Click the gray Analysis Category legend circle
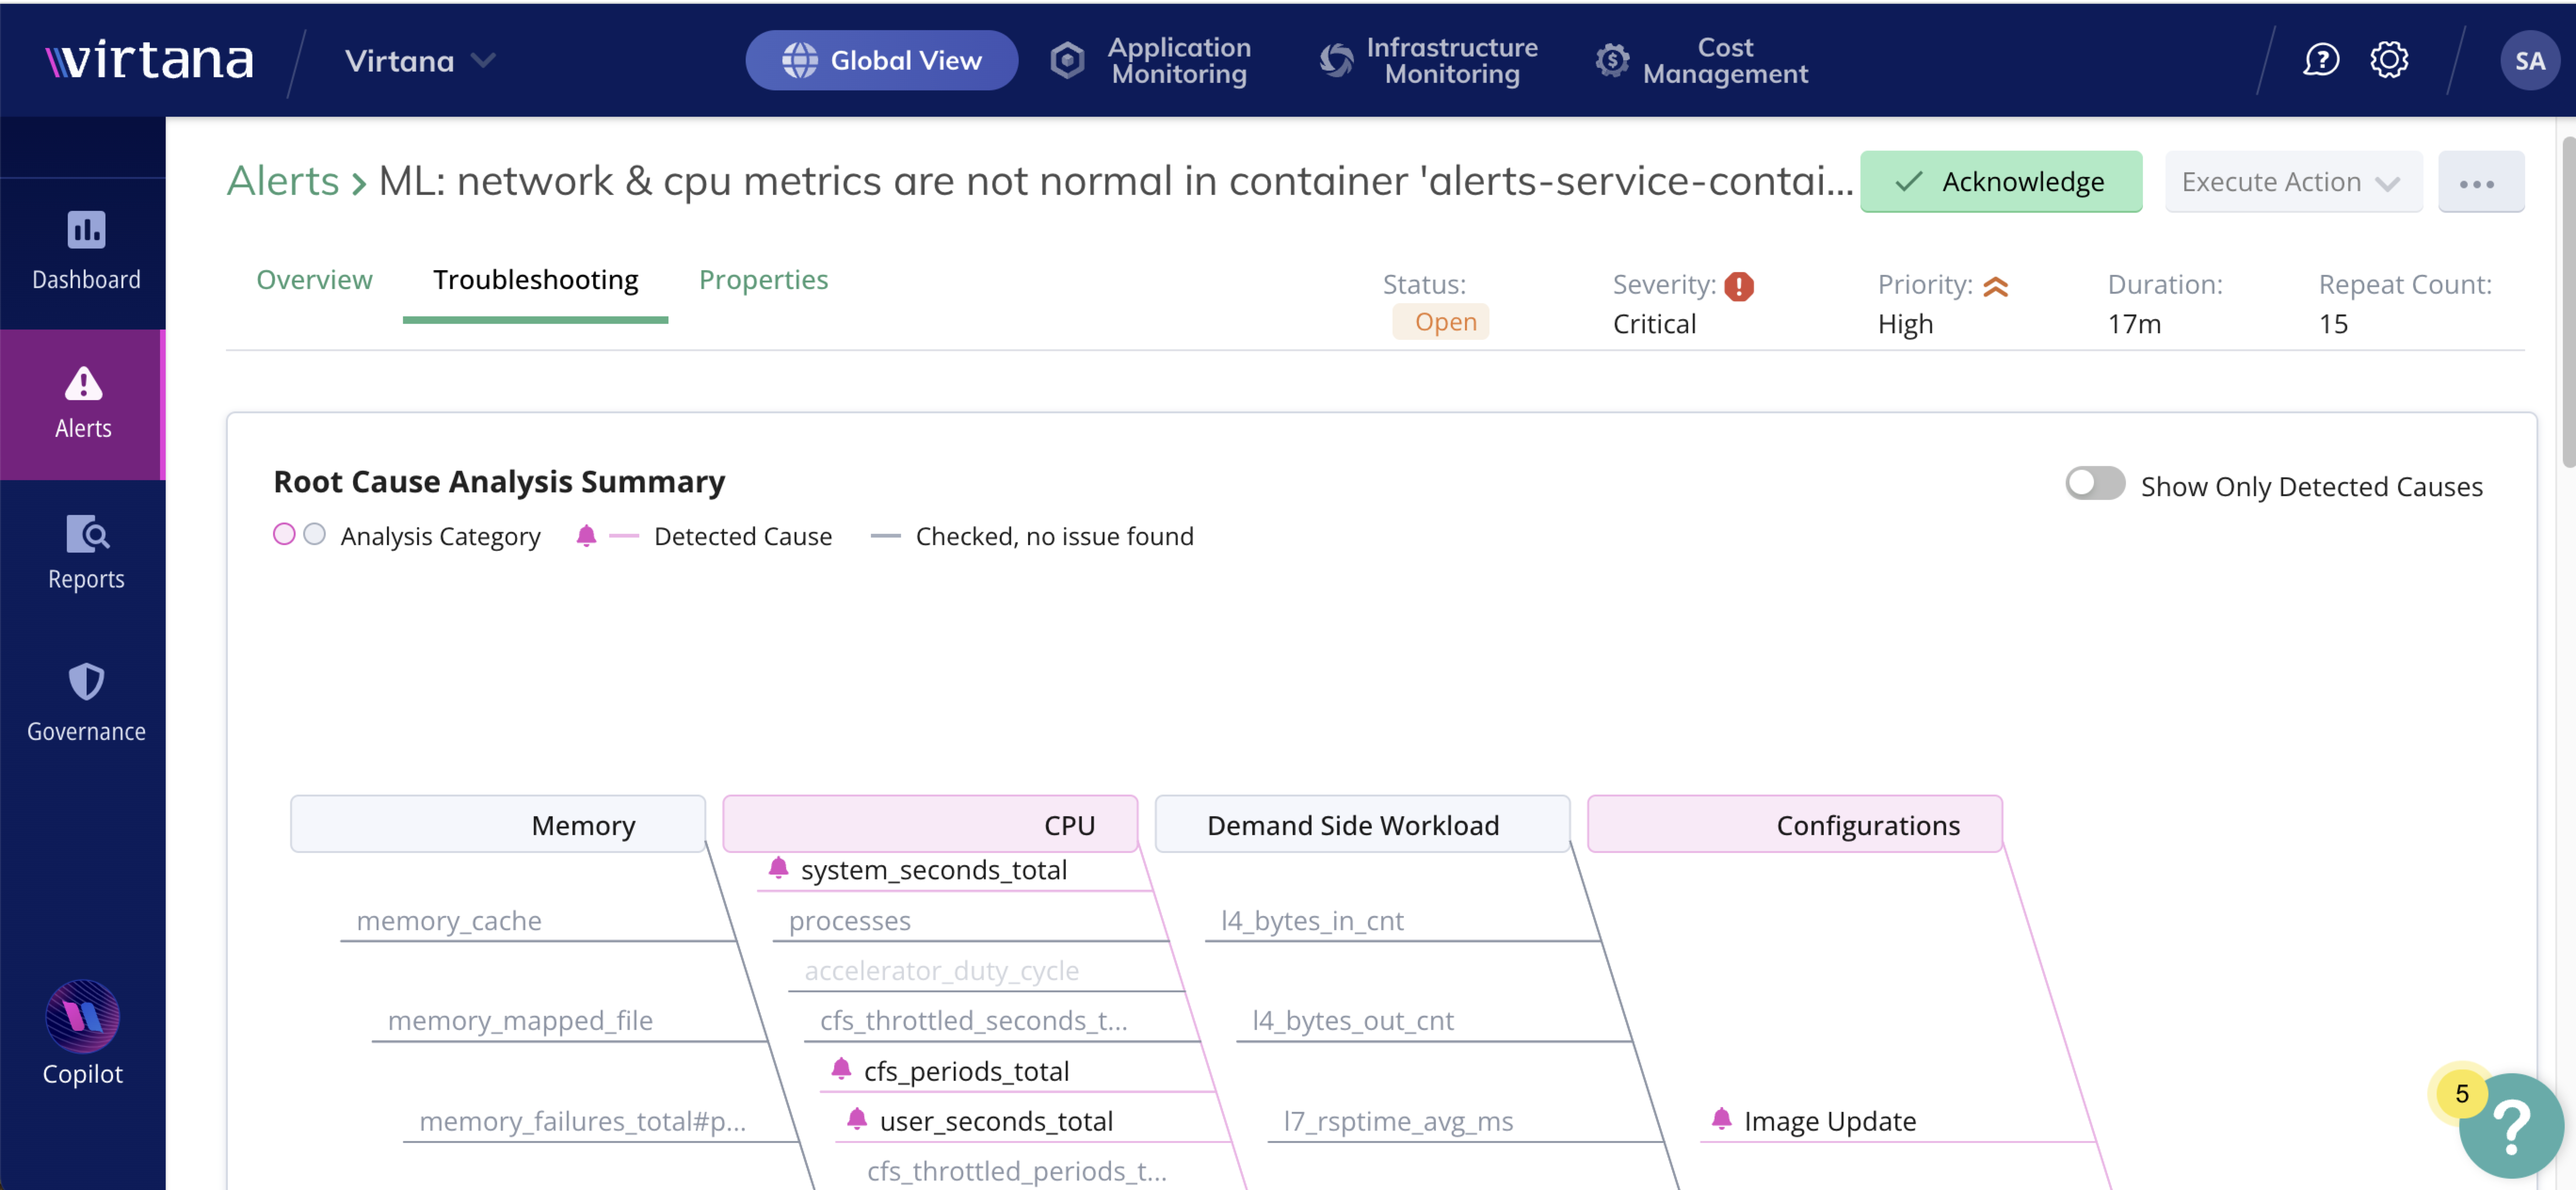Viewport: 2576px width, 1190px height. (315, 534)
